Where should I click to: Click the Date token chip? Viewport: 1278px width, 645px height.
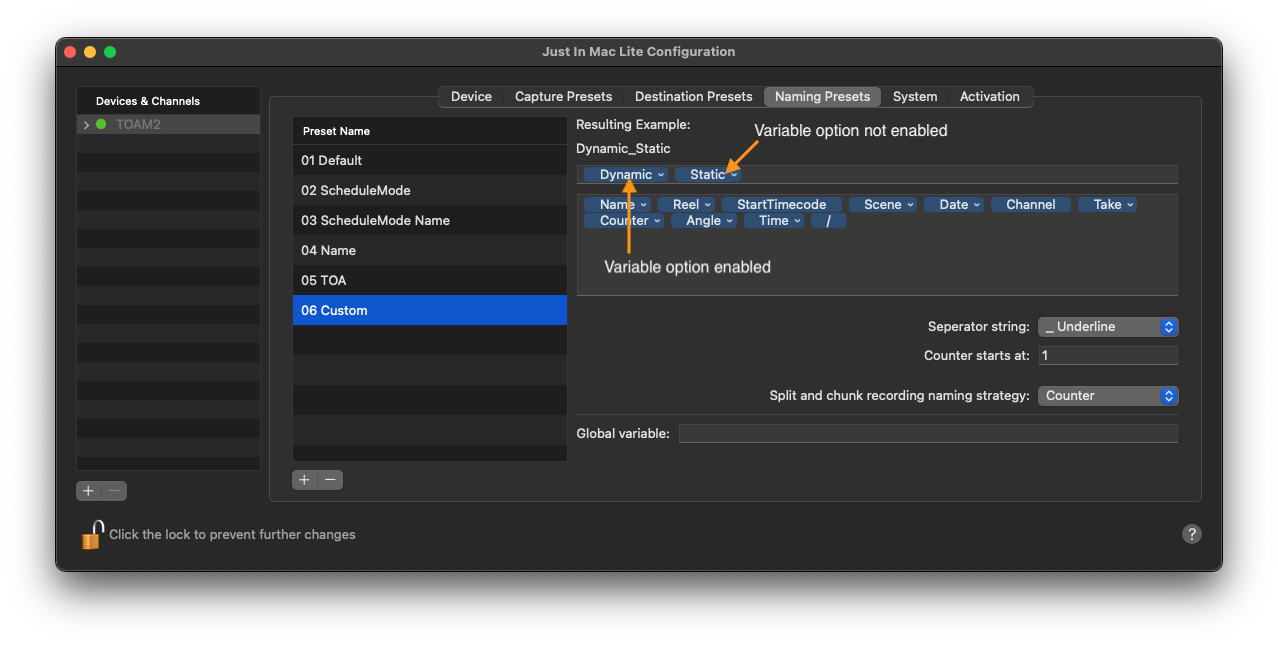tap(954, 205)
